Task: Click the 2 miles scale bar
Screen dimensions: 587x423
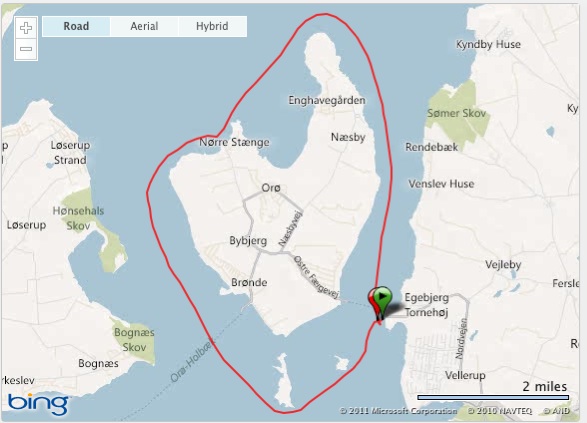Action: pos(493,397)
